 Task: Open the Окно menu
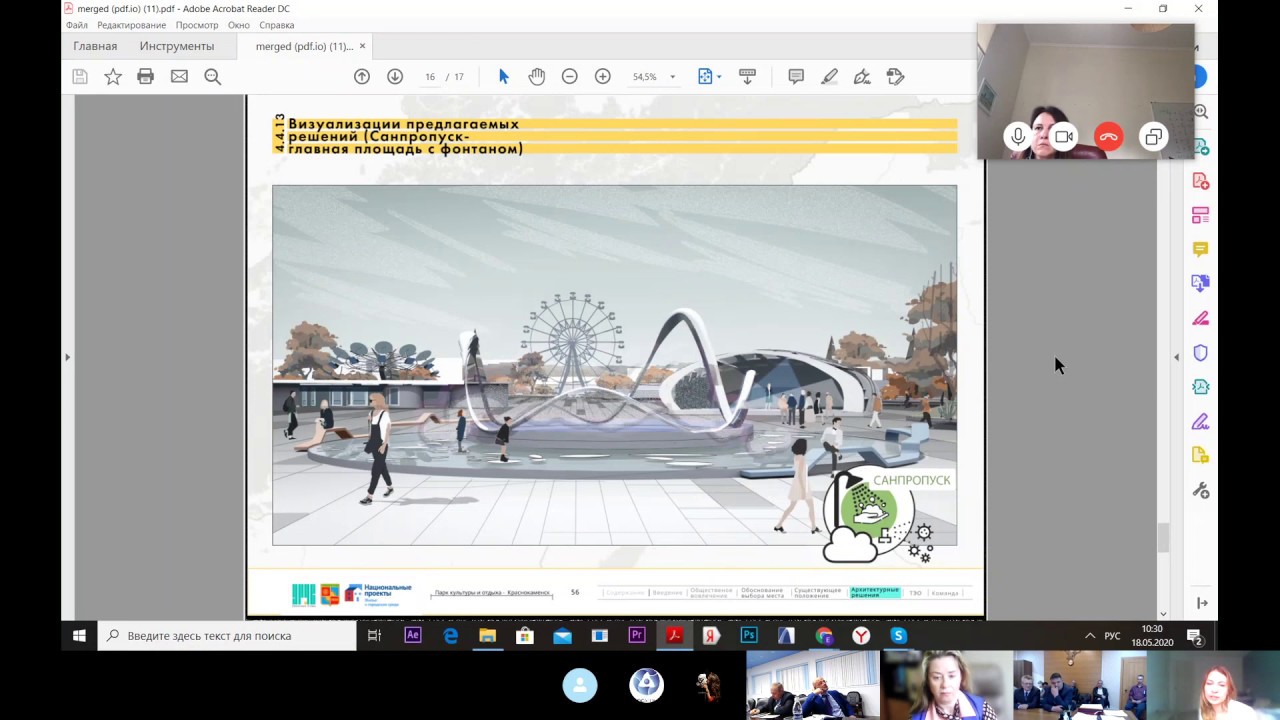coord(238,25)
